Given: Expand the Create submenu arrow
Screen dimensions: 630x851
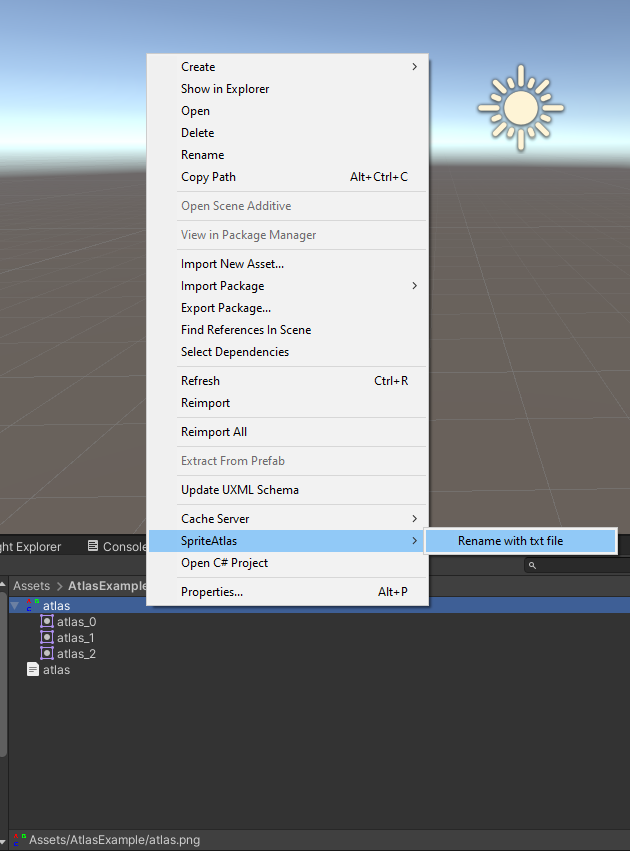Looking at the screenshot, I should tap(415, 67).
